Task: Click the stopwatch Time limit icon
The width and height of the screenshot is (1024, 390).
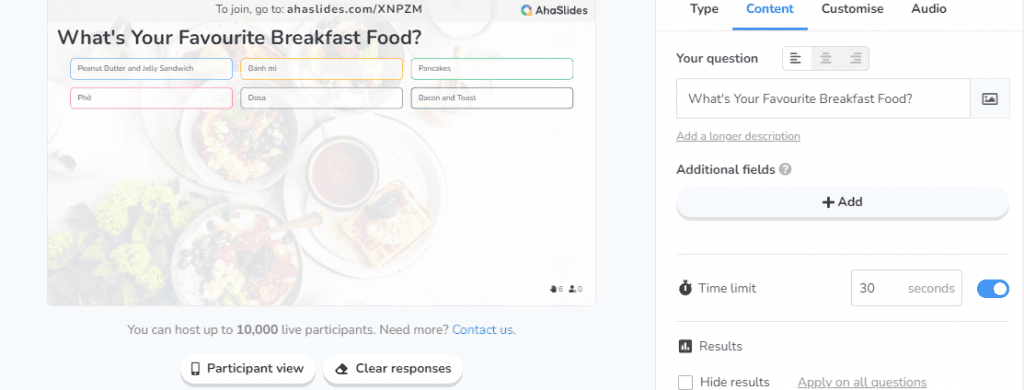Action: click(x=685, y=288)
